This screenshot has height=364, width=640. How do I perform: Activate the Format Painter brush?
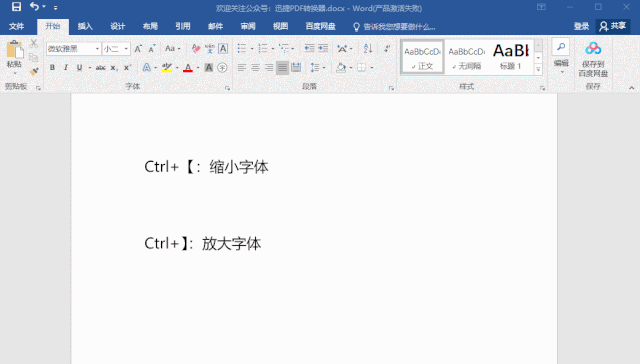pyautogui.click(x=33, y=71)
